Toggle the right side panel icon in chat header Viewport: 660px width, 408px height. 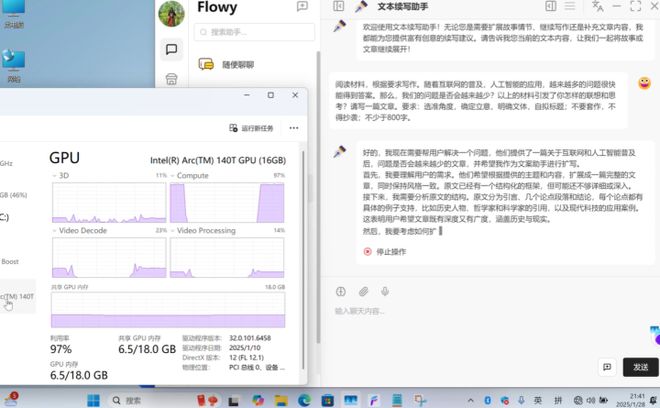(x=551, y=6)
